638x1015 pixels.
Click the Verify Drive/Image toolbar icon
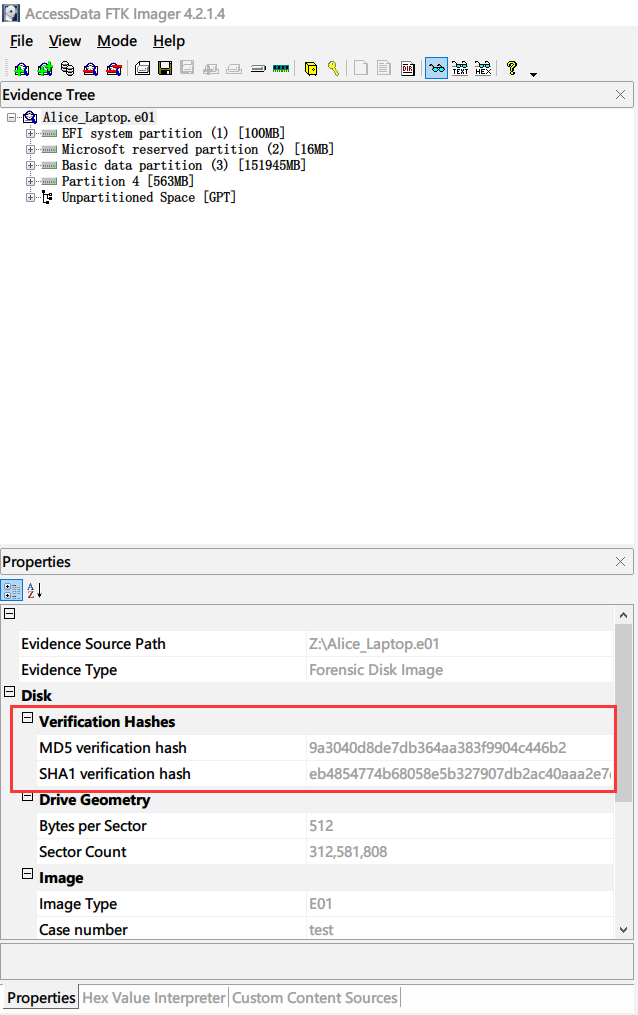pyautogui.click(x=258, y=68)
